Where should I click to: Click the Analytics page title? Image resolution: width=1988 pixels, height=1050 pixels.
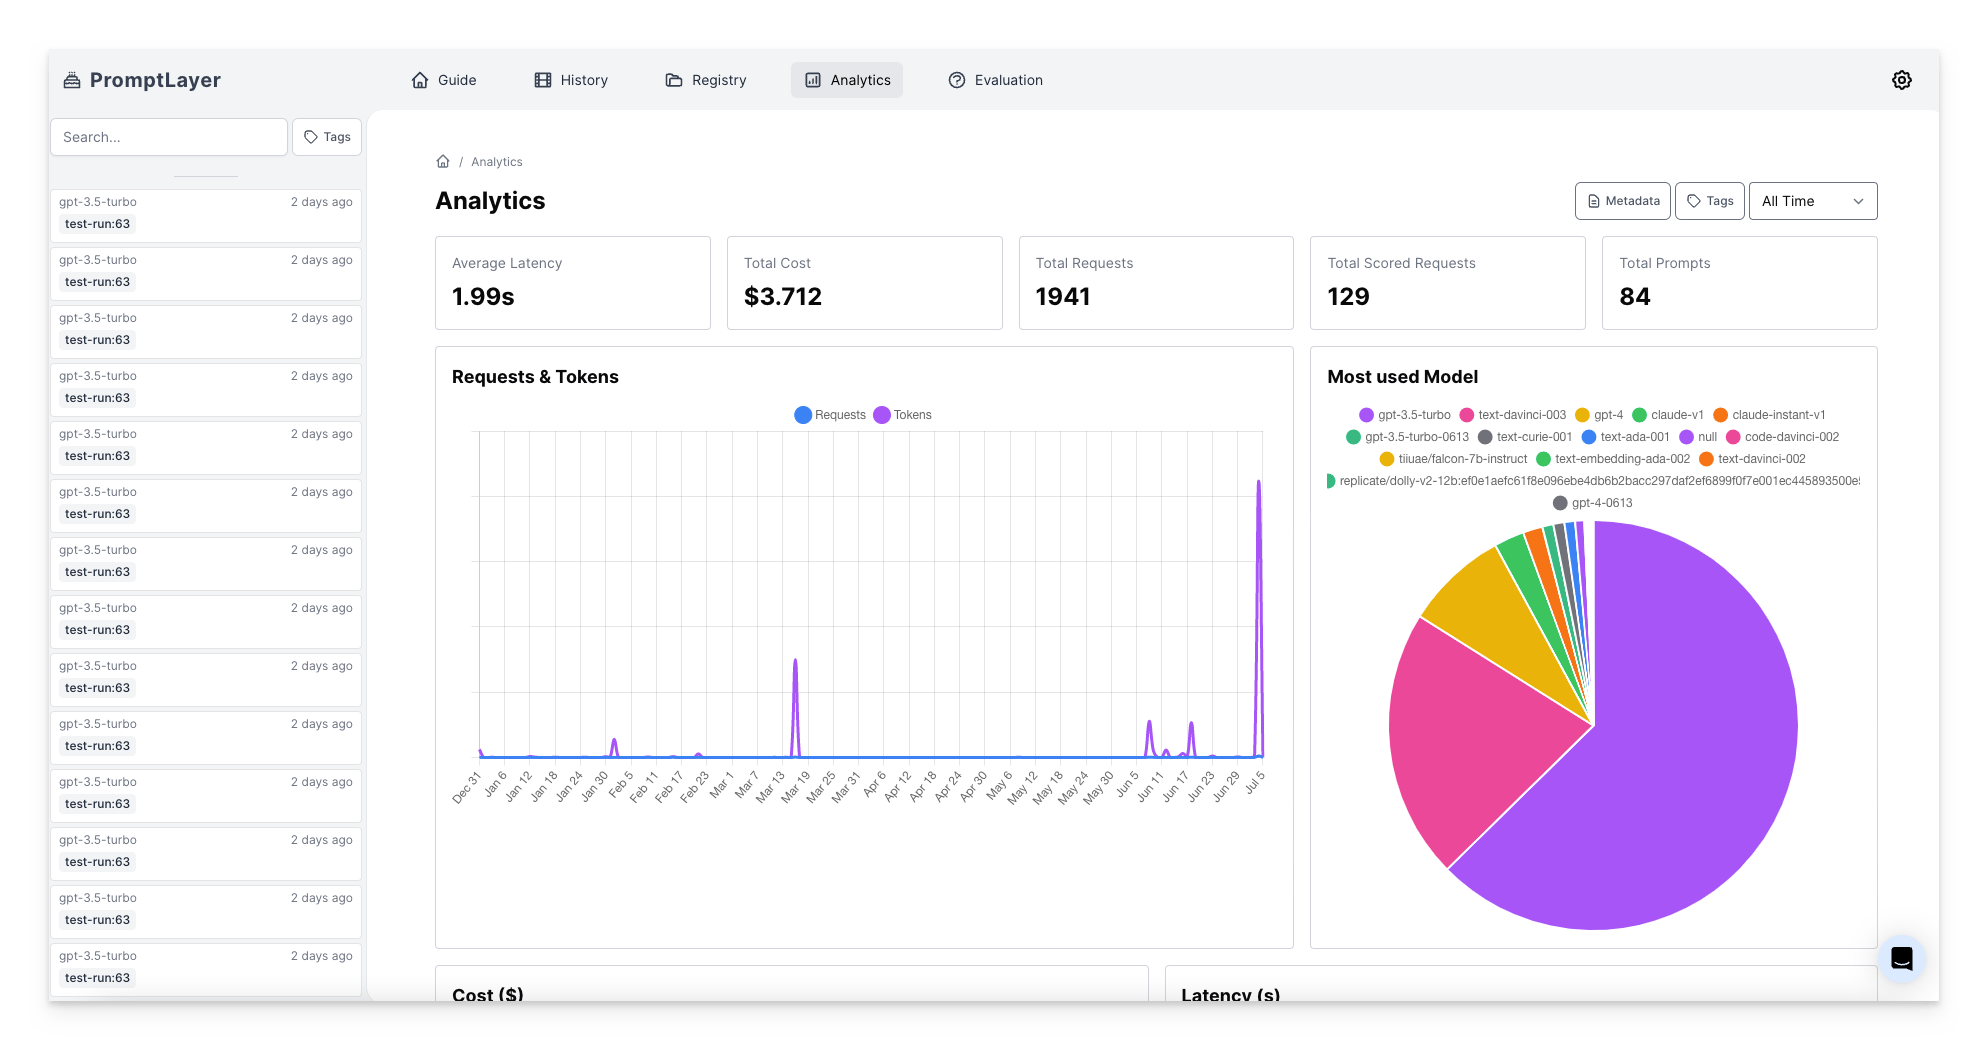[x=490, y=201]
